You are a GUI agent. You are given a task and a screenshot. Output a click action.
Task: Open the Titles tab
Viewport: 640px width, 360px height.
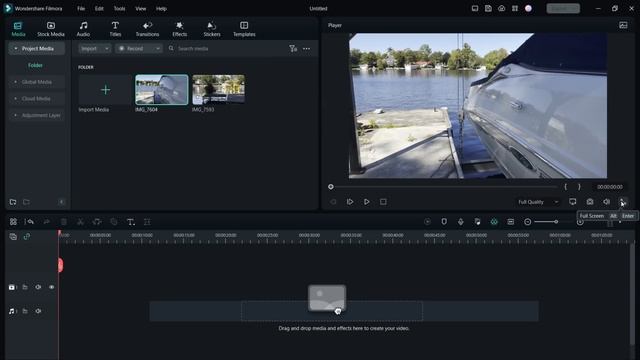[x=115, y=29]
